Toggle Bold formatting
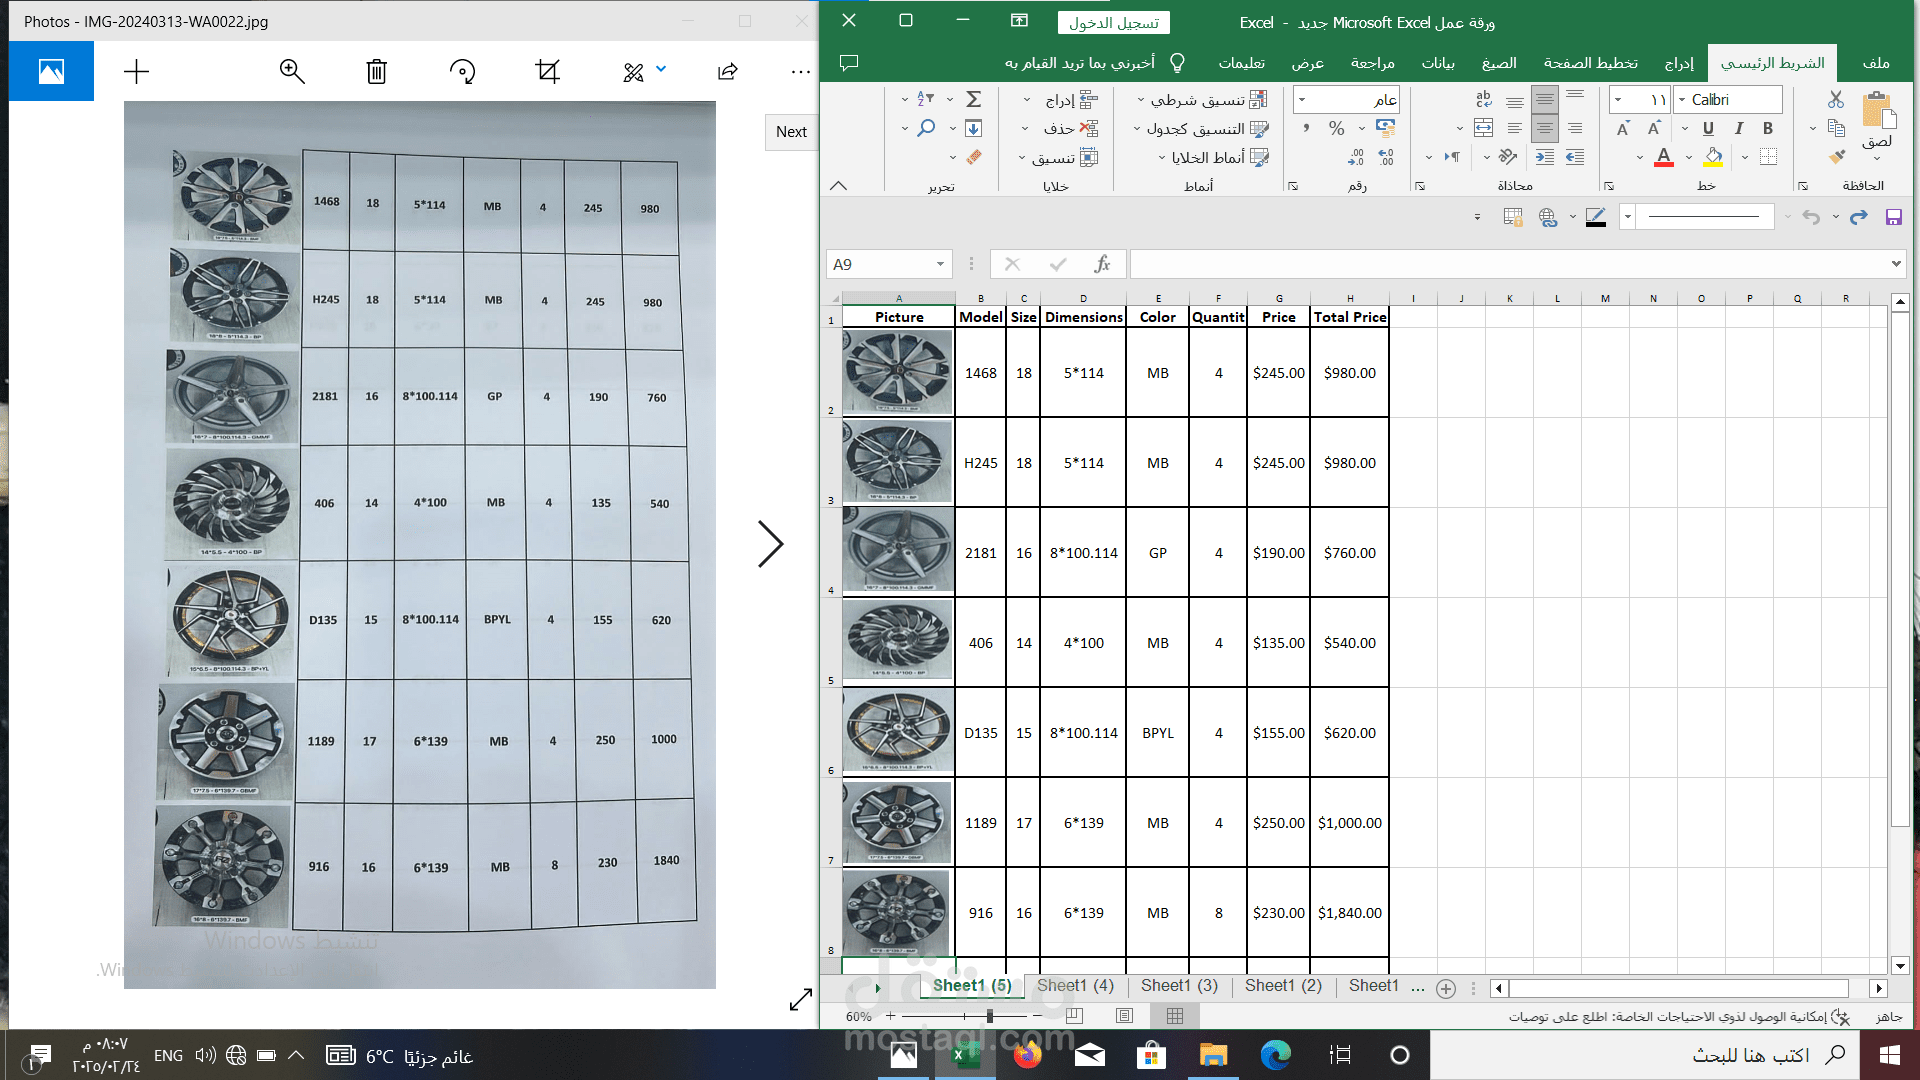 [x=1768, y=128]
